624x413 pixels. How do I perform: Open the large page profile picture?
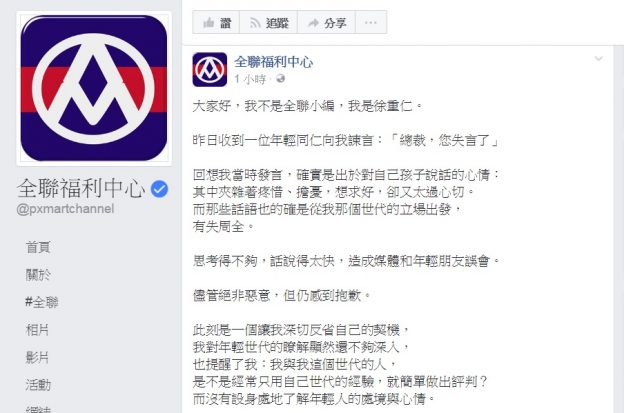pos(94,88)
